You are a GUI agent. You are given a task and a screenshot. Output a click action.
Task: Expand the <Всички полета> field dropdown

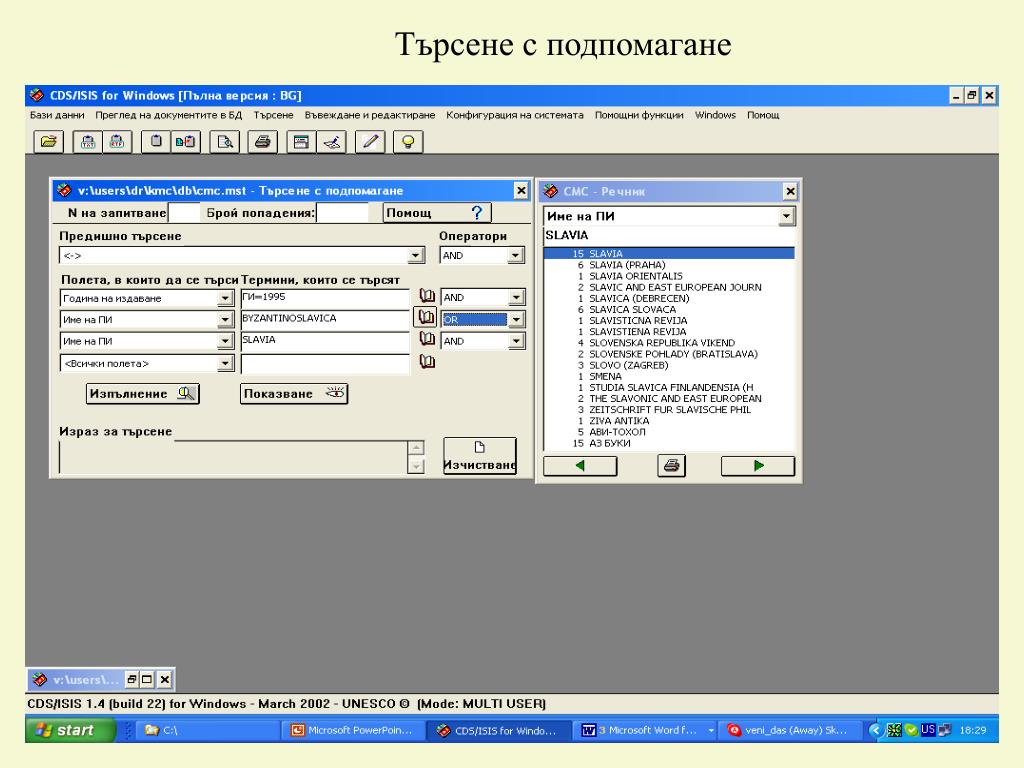tap(225, 363)
